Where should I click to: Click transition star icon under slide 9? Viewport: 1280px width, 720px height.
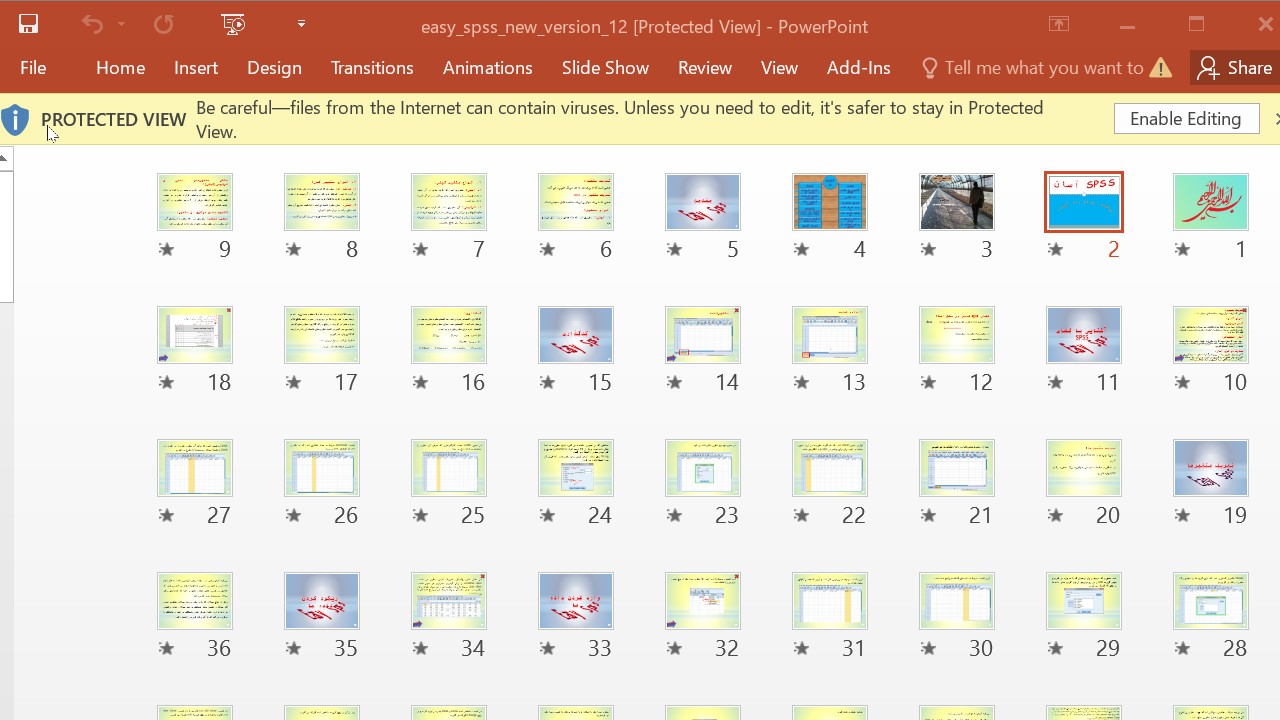[x=167, y=250]
